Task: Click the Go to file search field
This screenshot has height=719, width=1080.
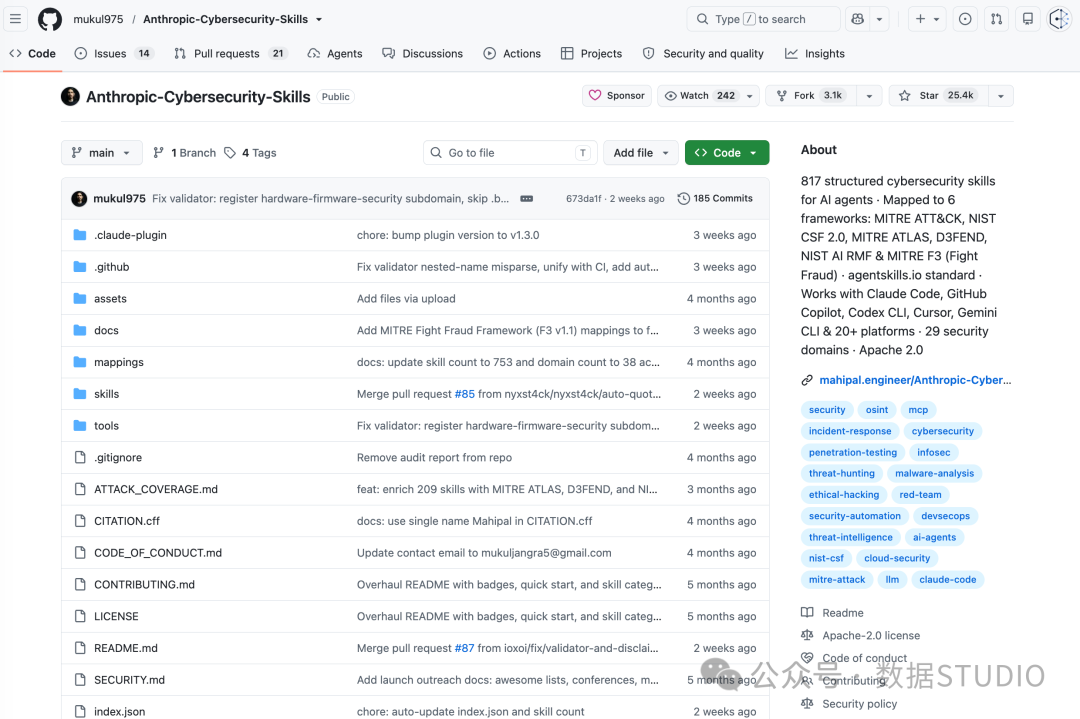Action: [510, 153]
